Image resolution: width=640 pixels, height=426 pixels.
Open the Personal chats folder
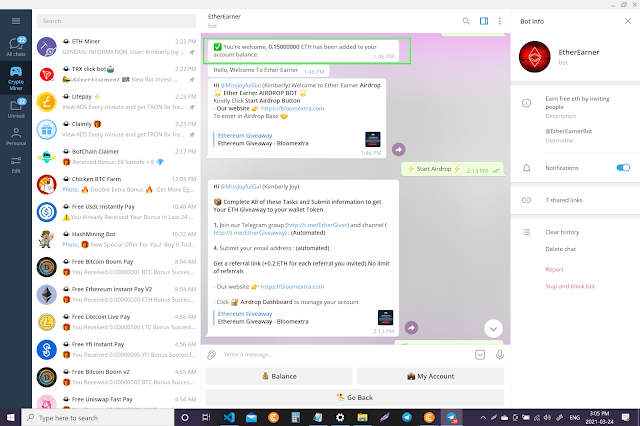click(16, 137)
